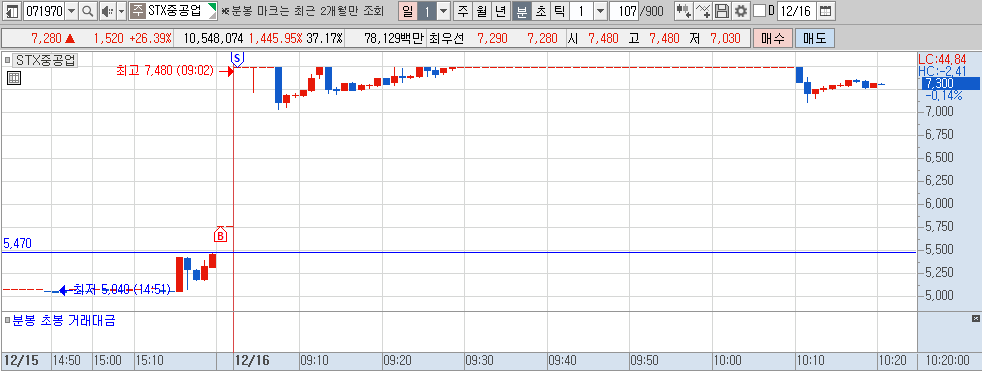Open the minute interval dropdown arrow
Viewport: 982px width, 371px height.
coord(600,11)
